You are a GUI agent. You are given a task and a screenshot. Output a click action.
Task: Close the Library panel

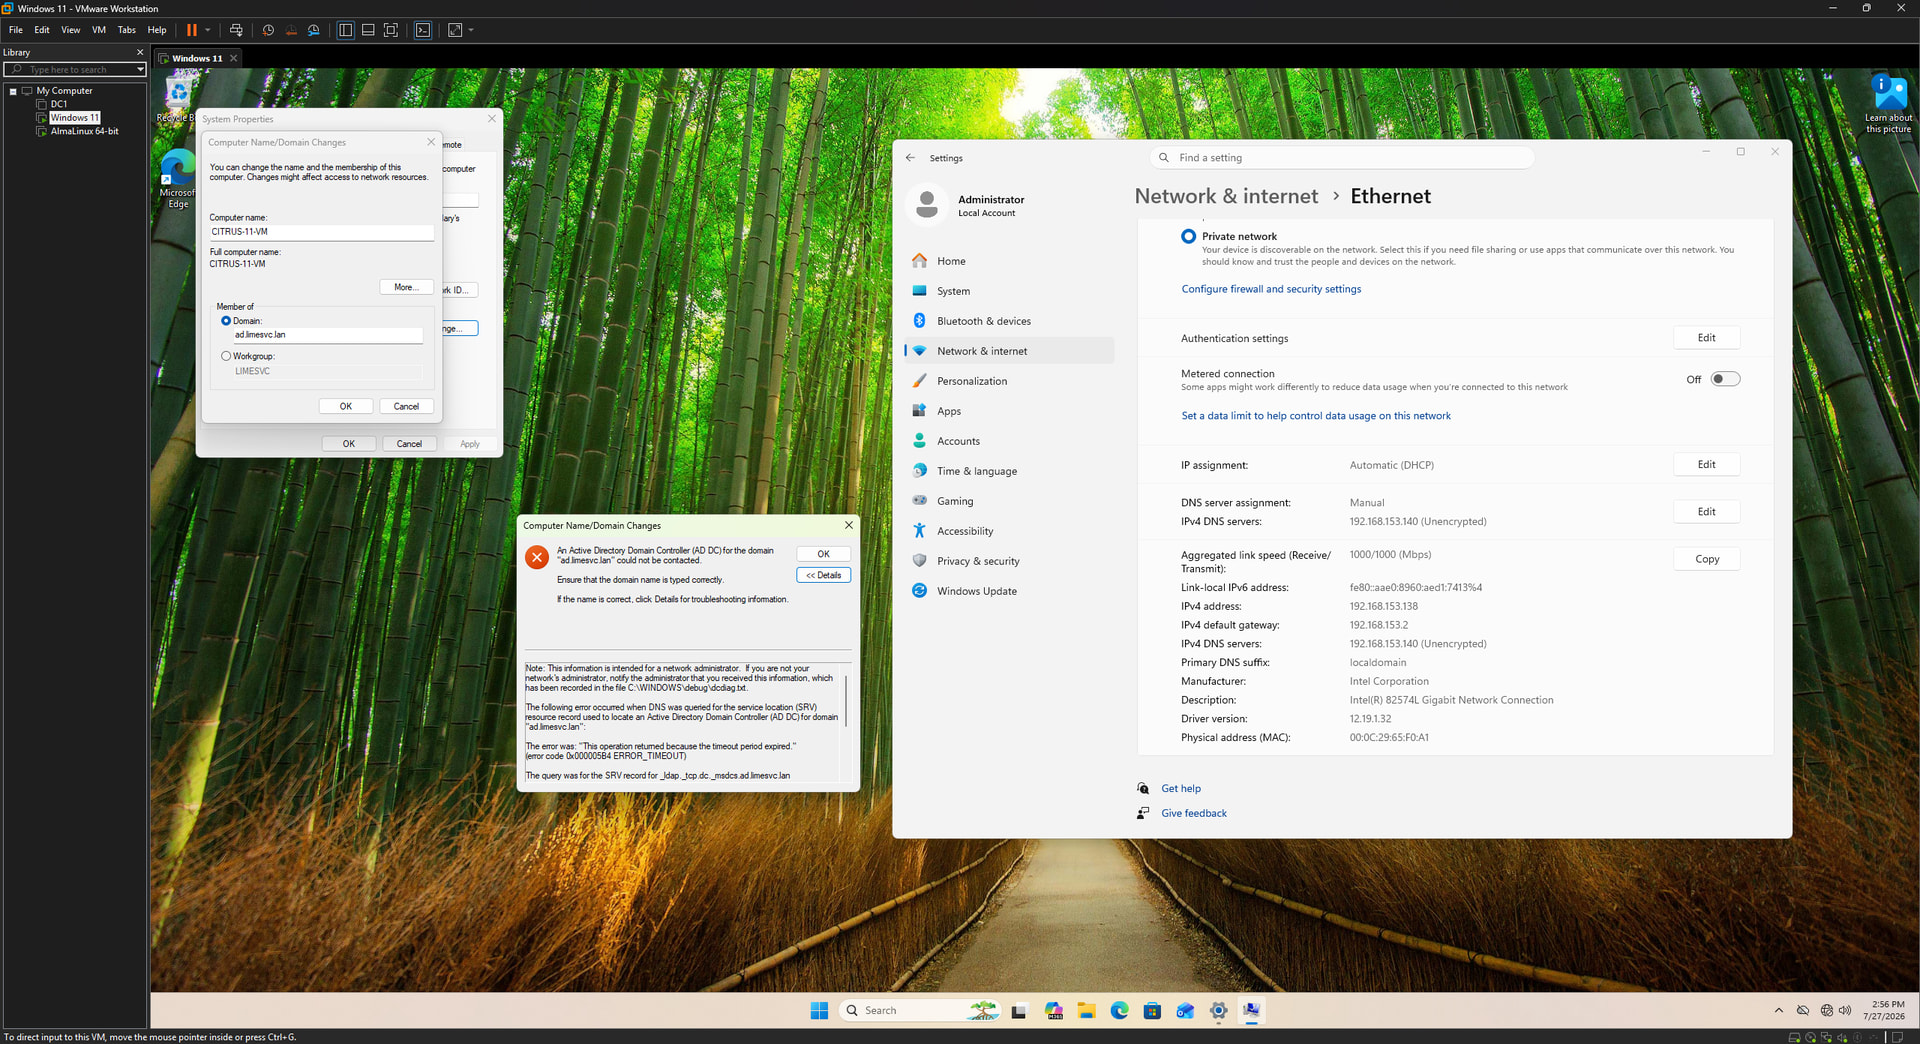139,52
